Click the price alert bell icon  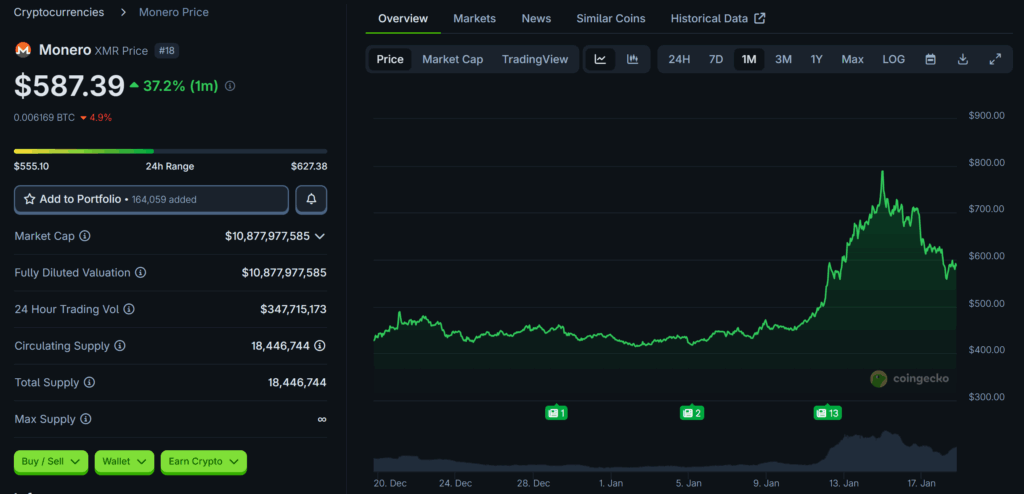point(311,199)
